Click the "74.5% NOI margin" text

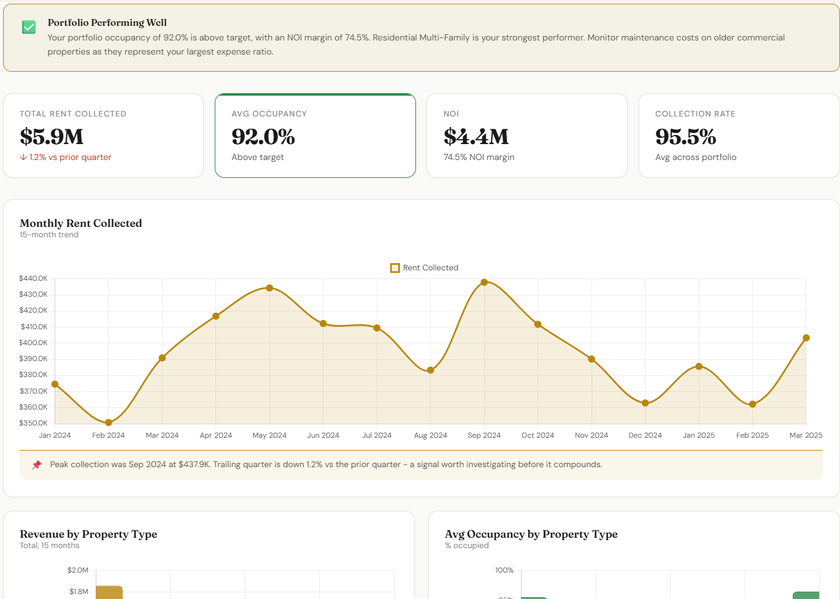[479, 157]
